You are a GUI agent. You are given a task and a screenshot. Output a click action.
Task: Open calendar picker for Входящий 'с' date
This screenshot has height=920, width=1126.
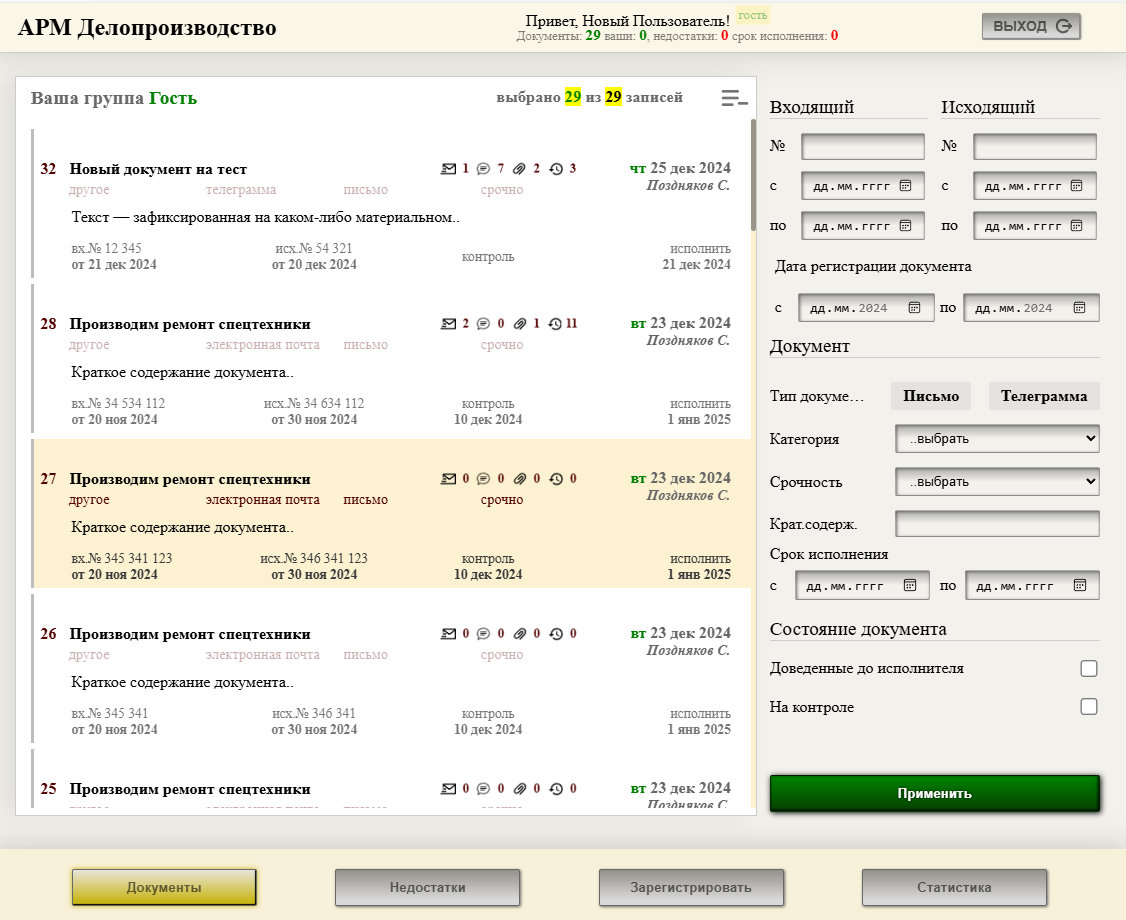[x=906, y=186]
